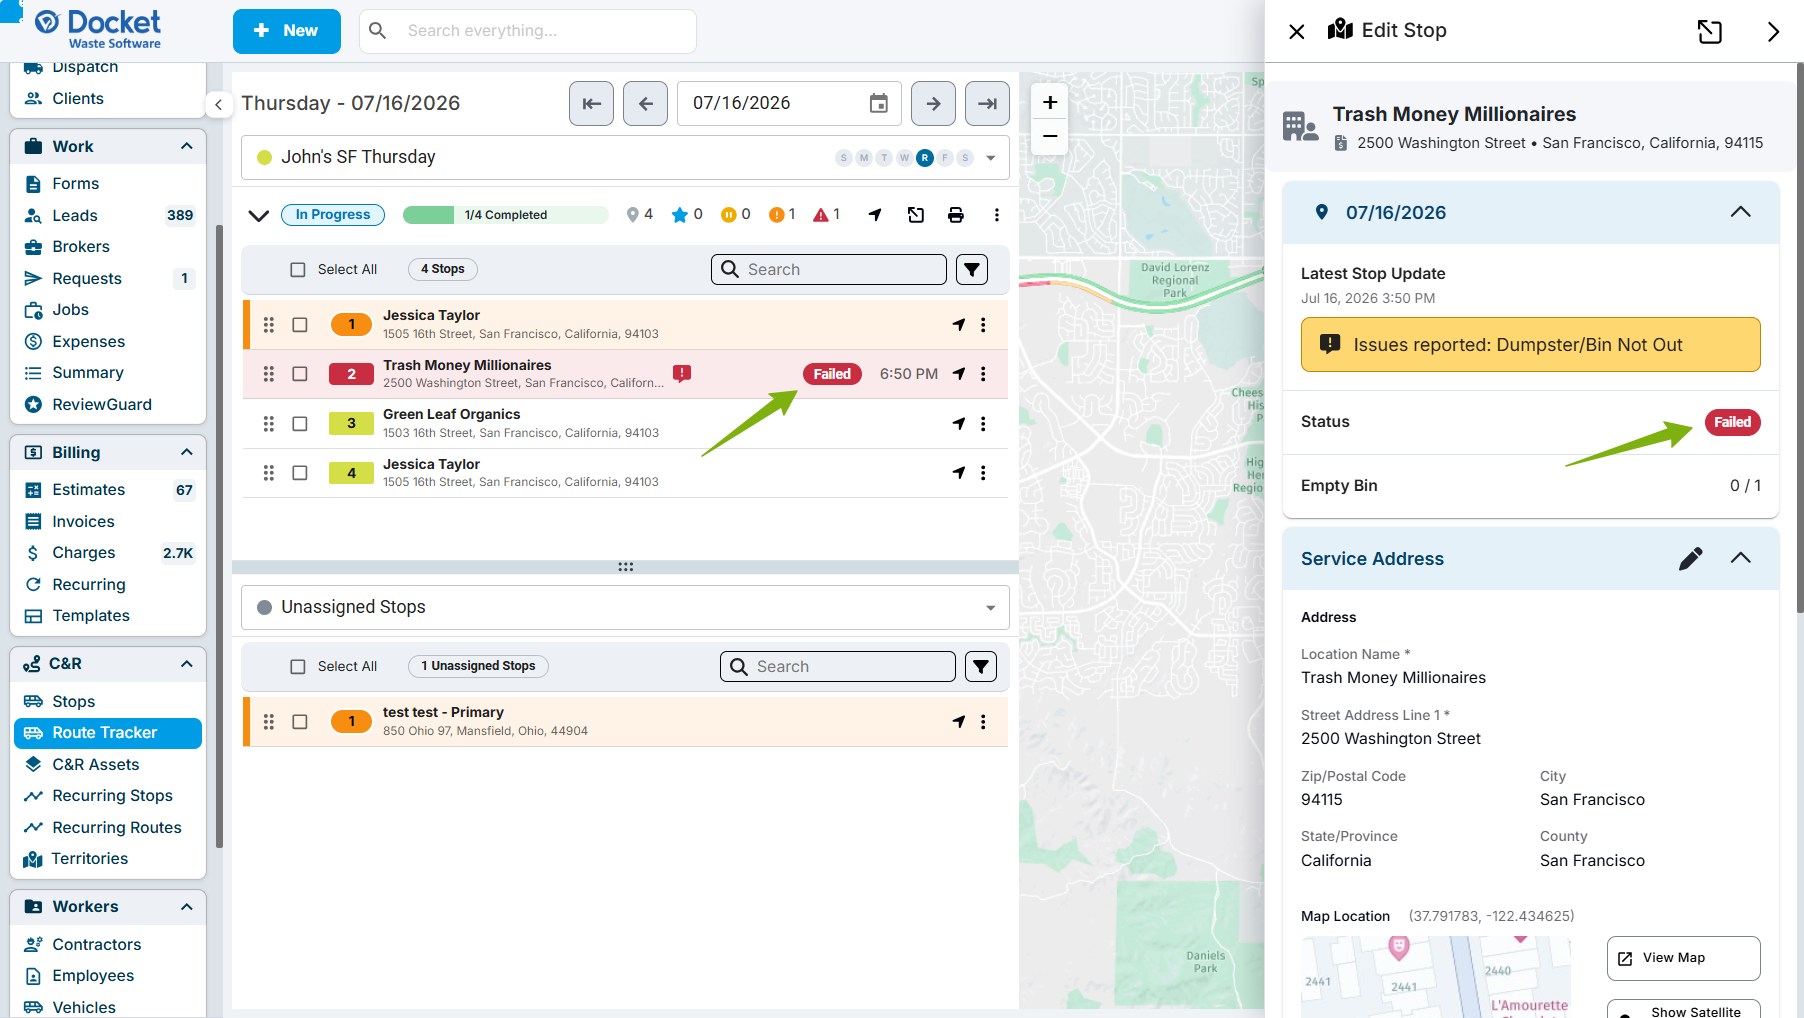Open the calendar date picker icon
This screenshot has height=1018, width=1804.
pyautogui.click(x=878, y=104)
